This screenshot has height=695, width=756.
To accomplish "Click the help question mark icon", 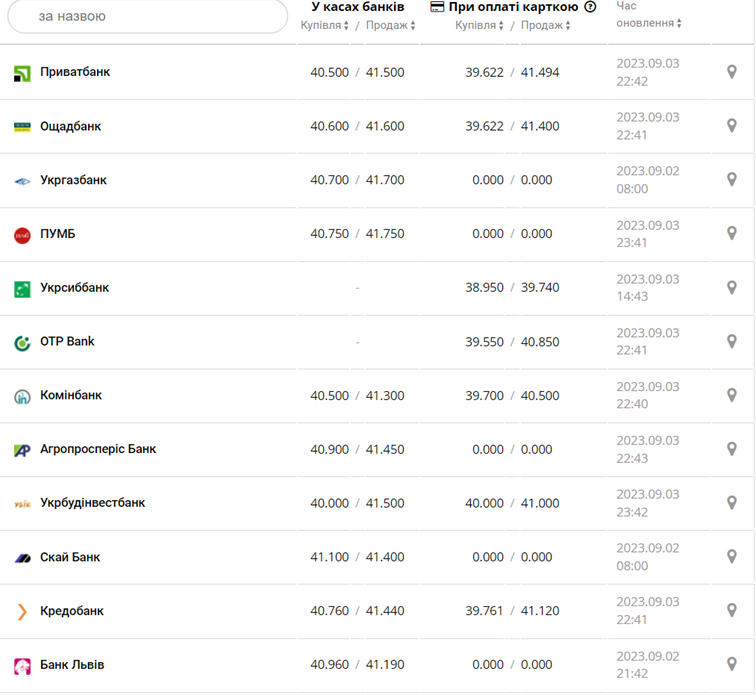I will point(590,7).
